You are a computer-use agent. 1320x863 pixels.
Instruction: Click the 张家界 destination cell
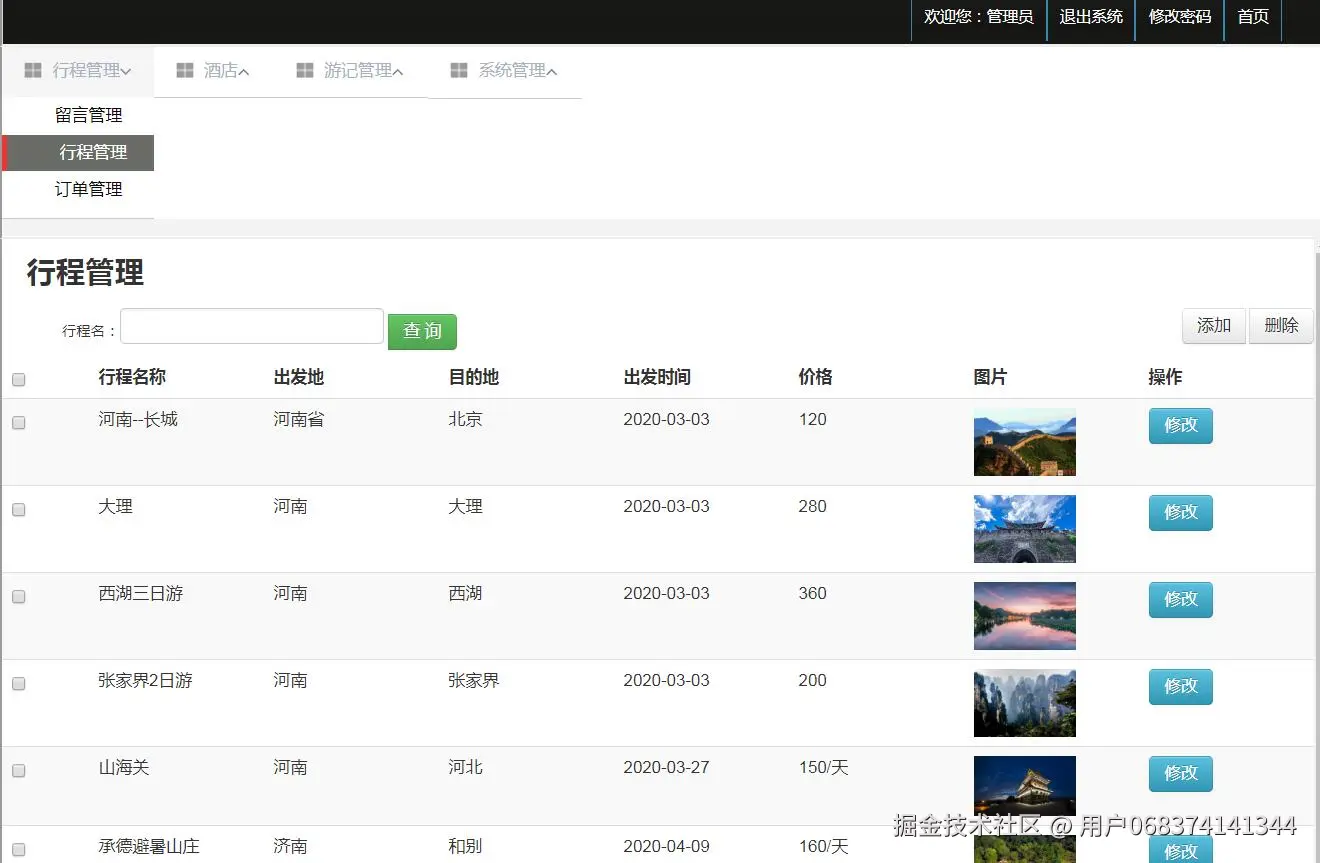[474, 681]
